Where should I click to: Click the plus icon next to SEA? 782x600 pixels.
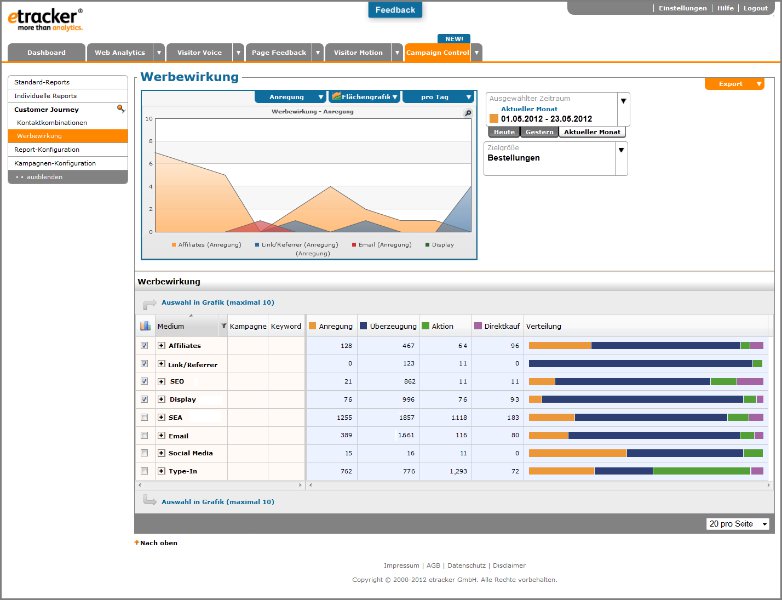(161, 417)
